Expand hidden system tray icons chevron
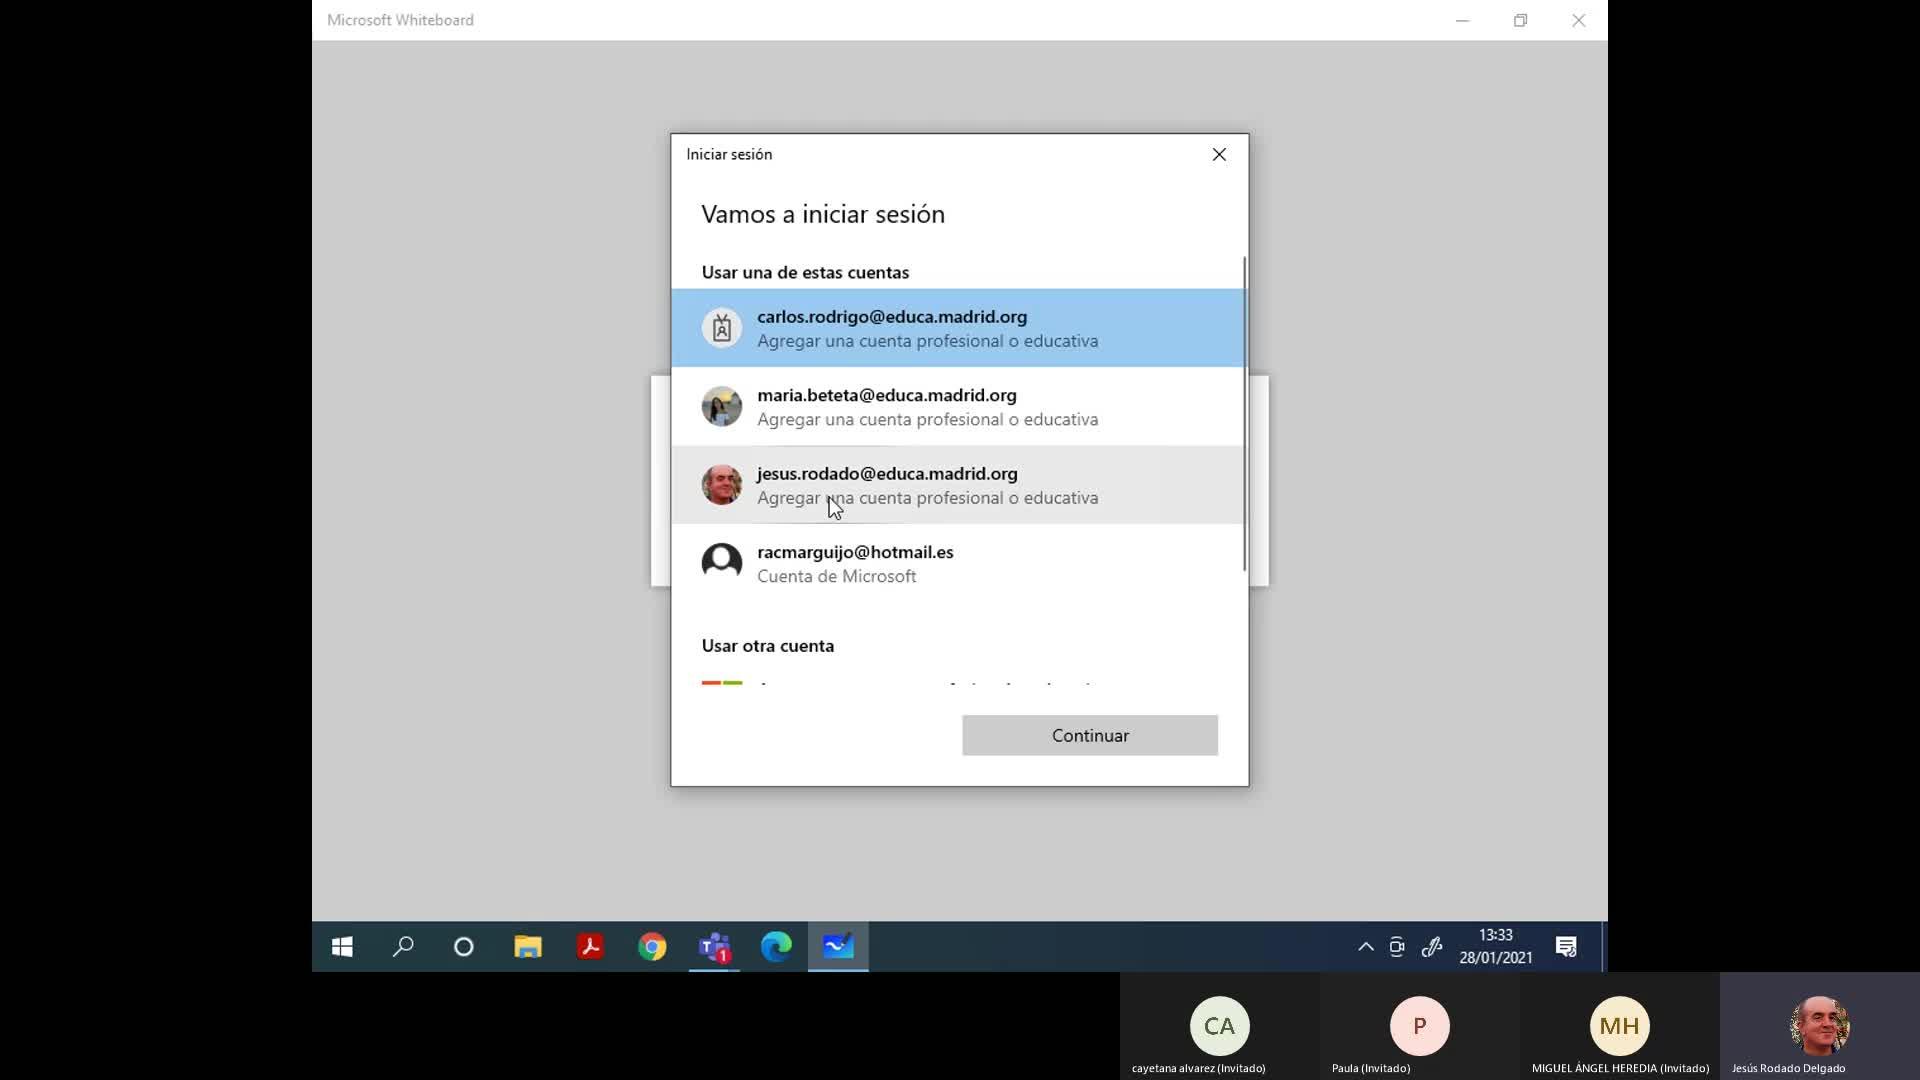Viewport: 1920px width, 1080px height. (x=1365, y=947)
